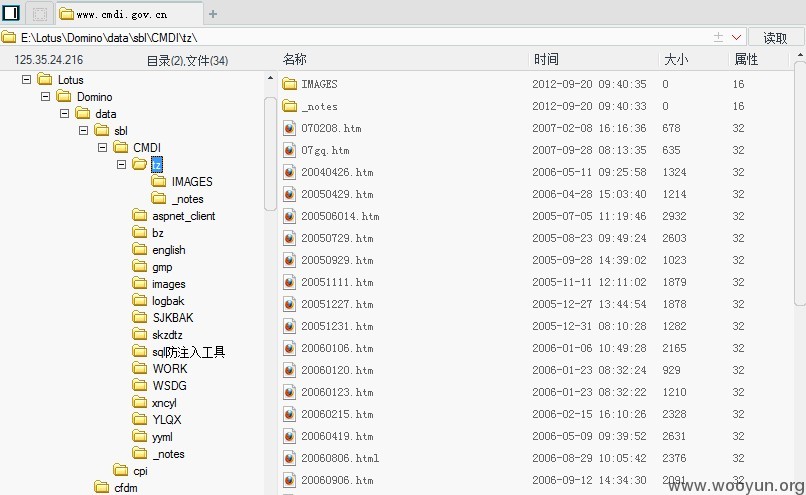This screenshot has height=495, width=806.
Task: Select the cfdm folder in tree
Action: pyautogui.click(x=126, y=488)
